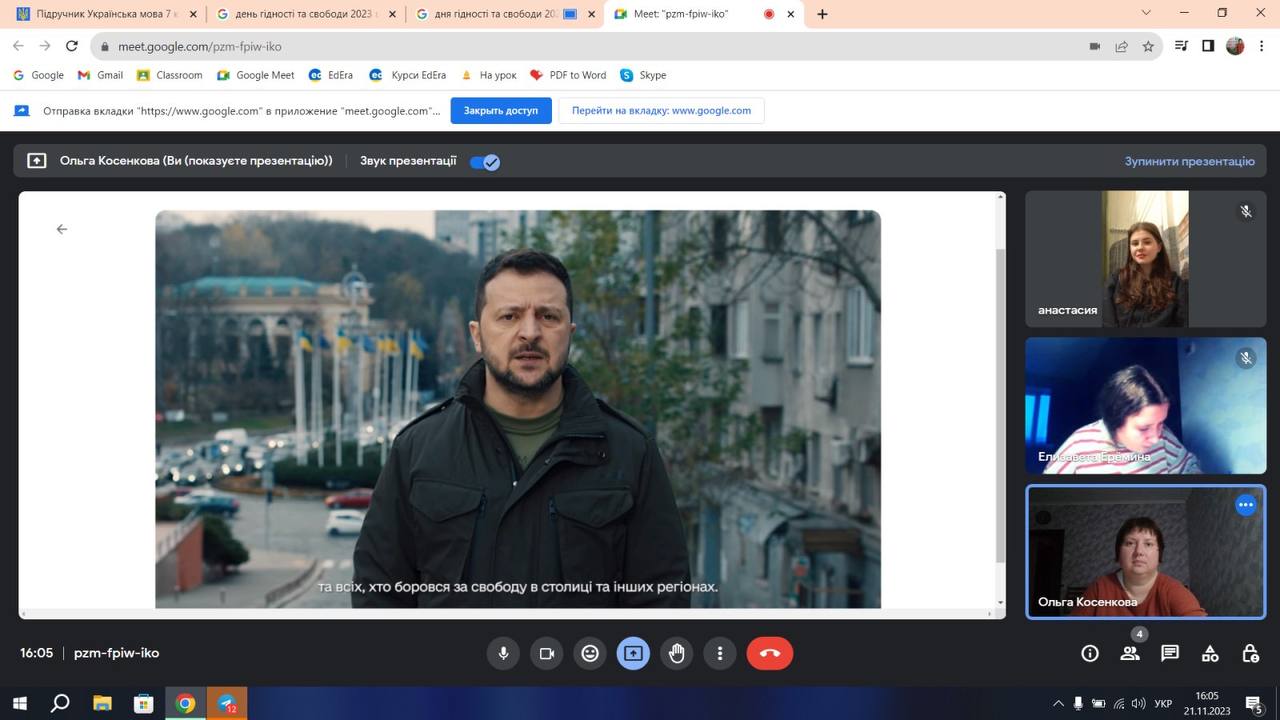Expand Chrome tab search chevron
The image size is (1280, 720).
[1146, 14]
